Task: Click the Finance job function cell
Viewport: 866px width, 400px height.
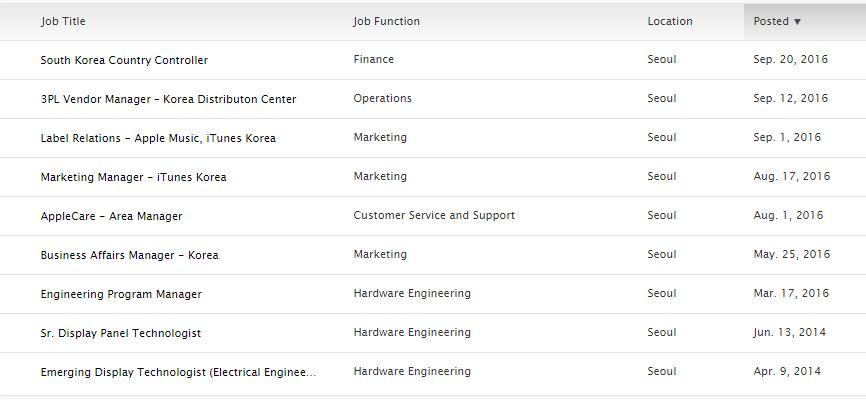Action: coord(373,59)
